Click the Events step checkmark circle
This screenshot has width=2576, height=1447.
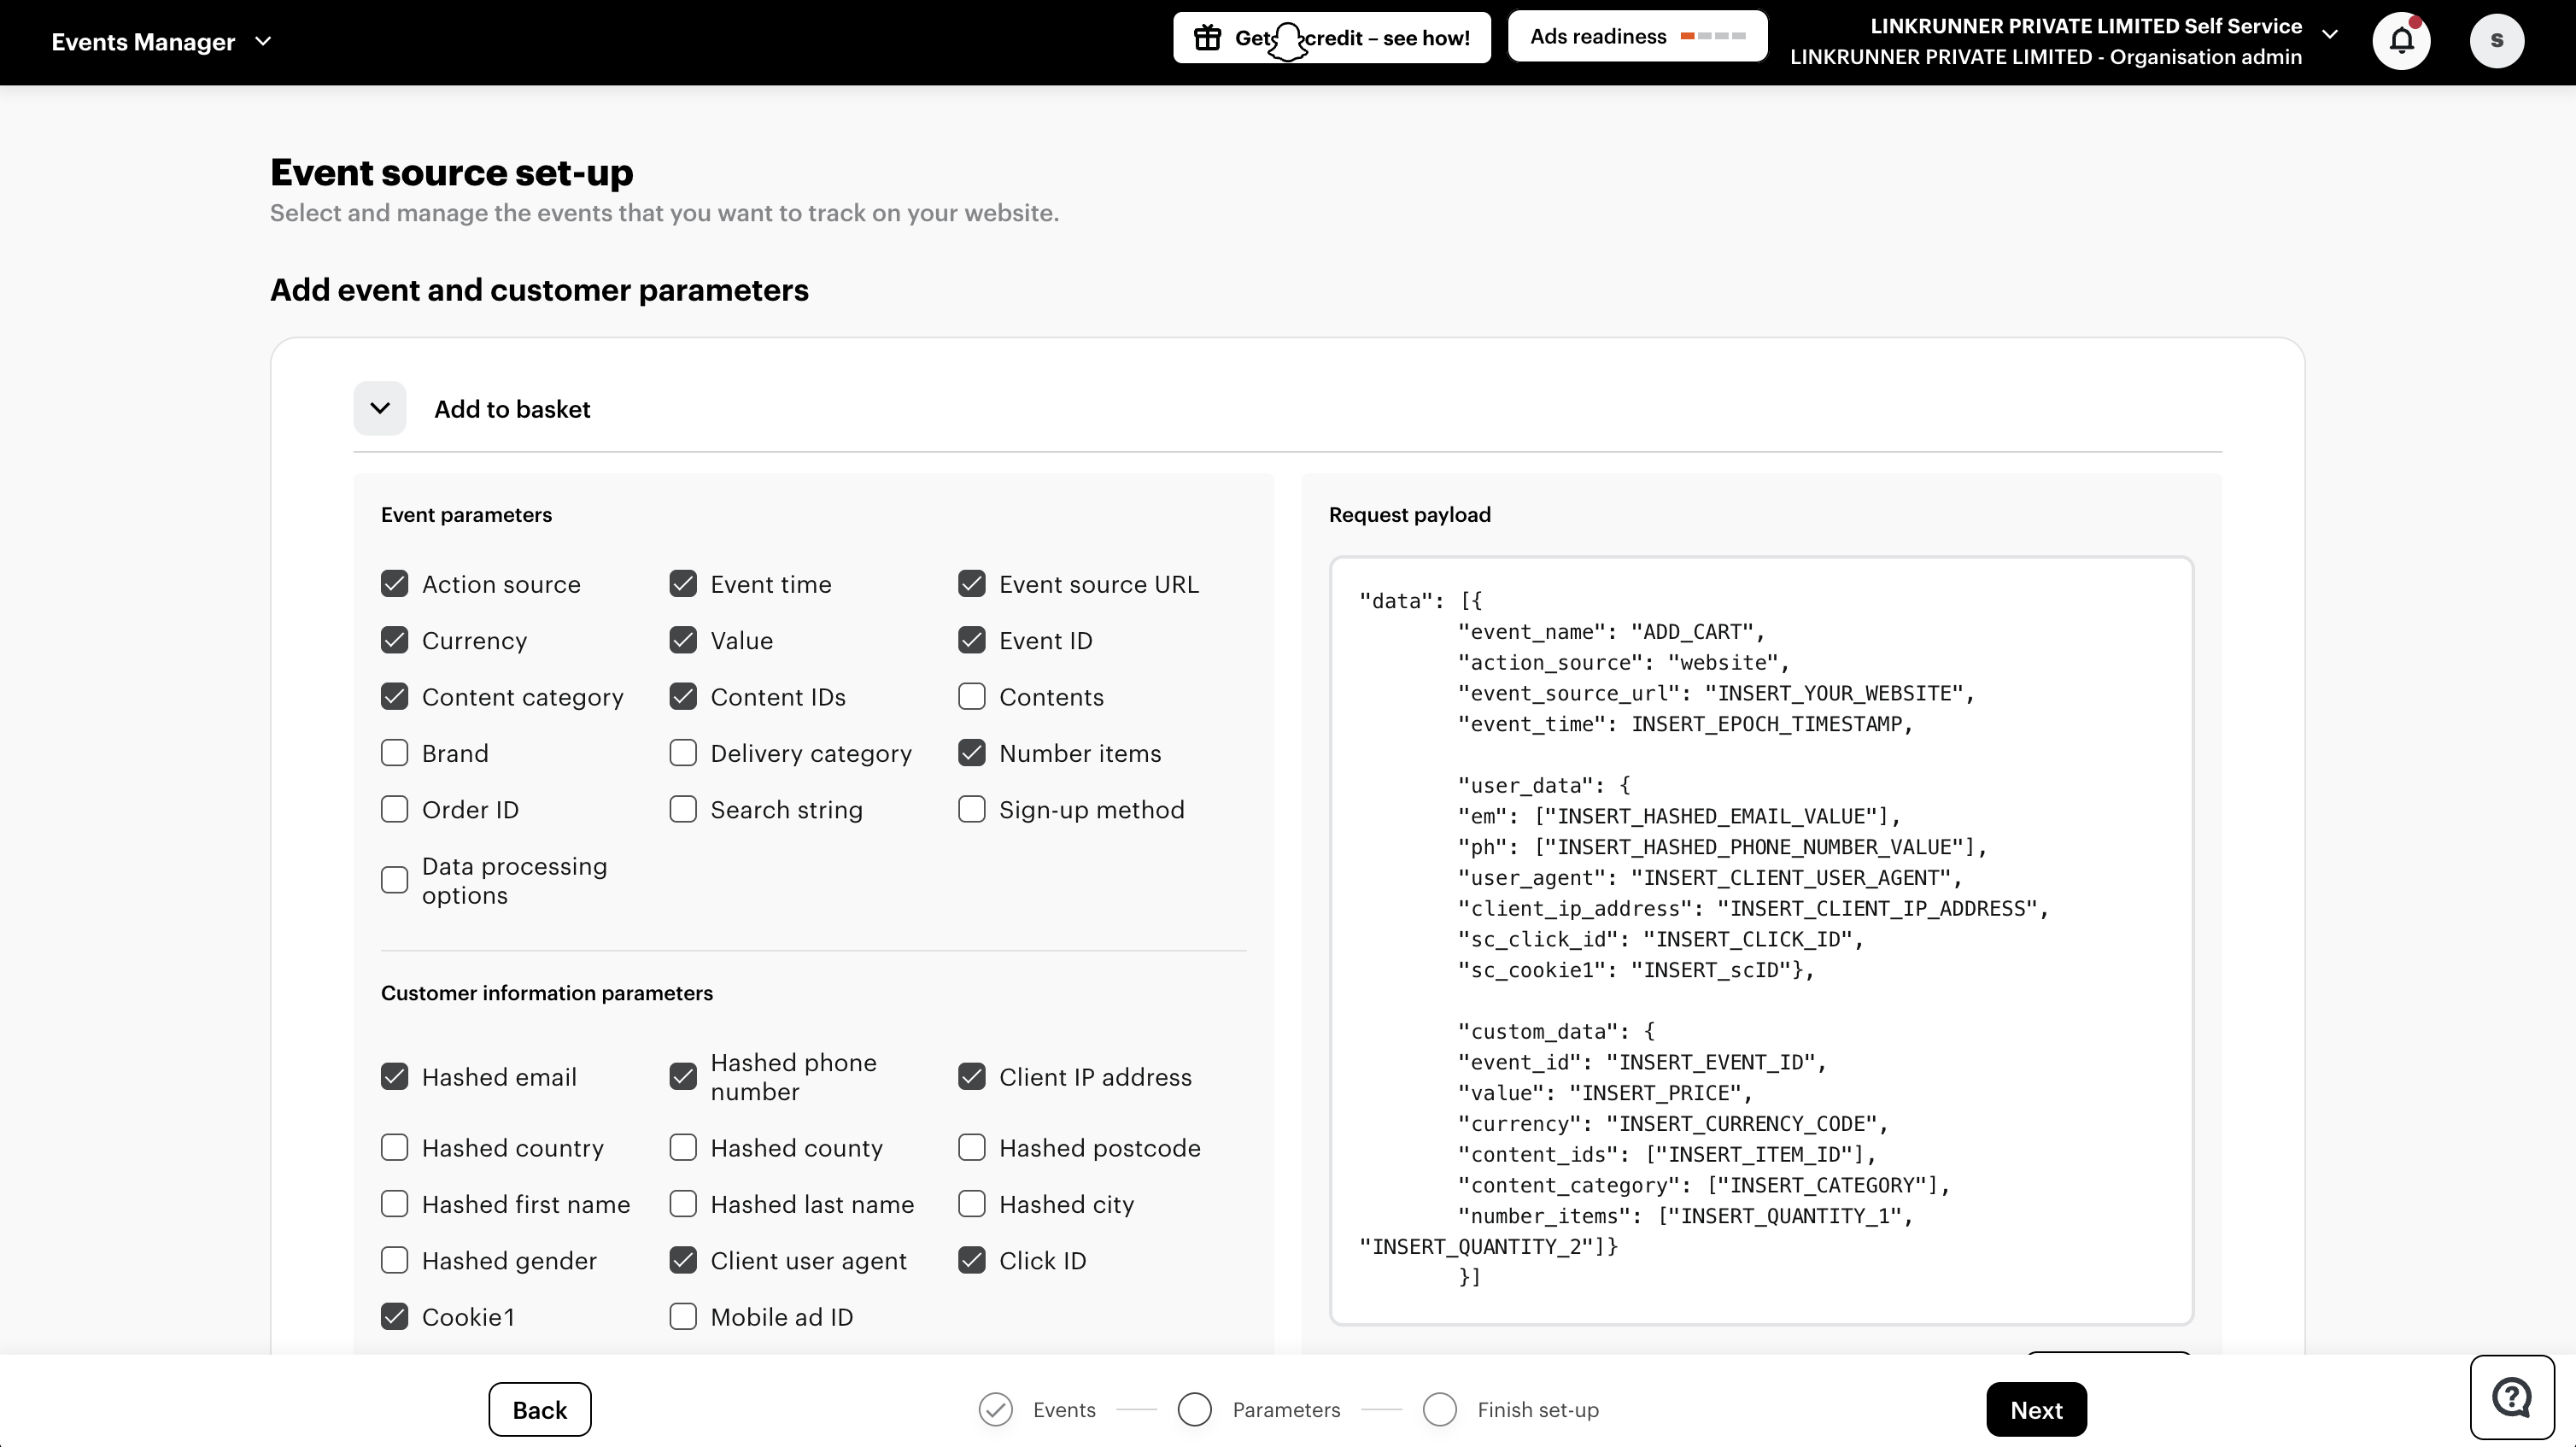(x=995, y=1409)
